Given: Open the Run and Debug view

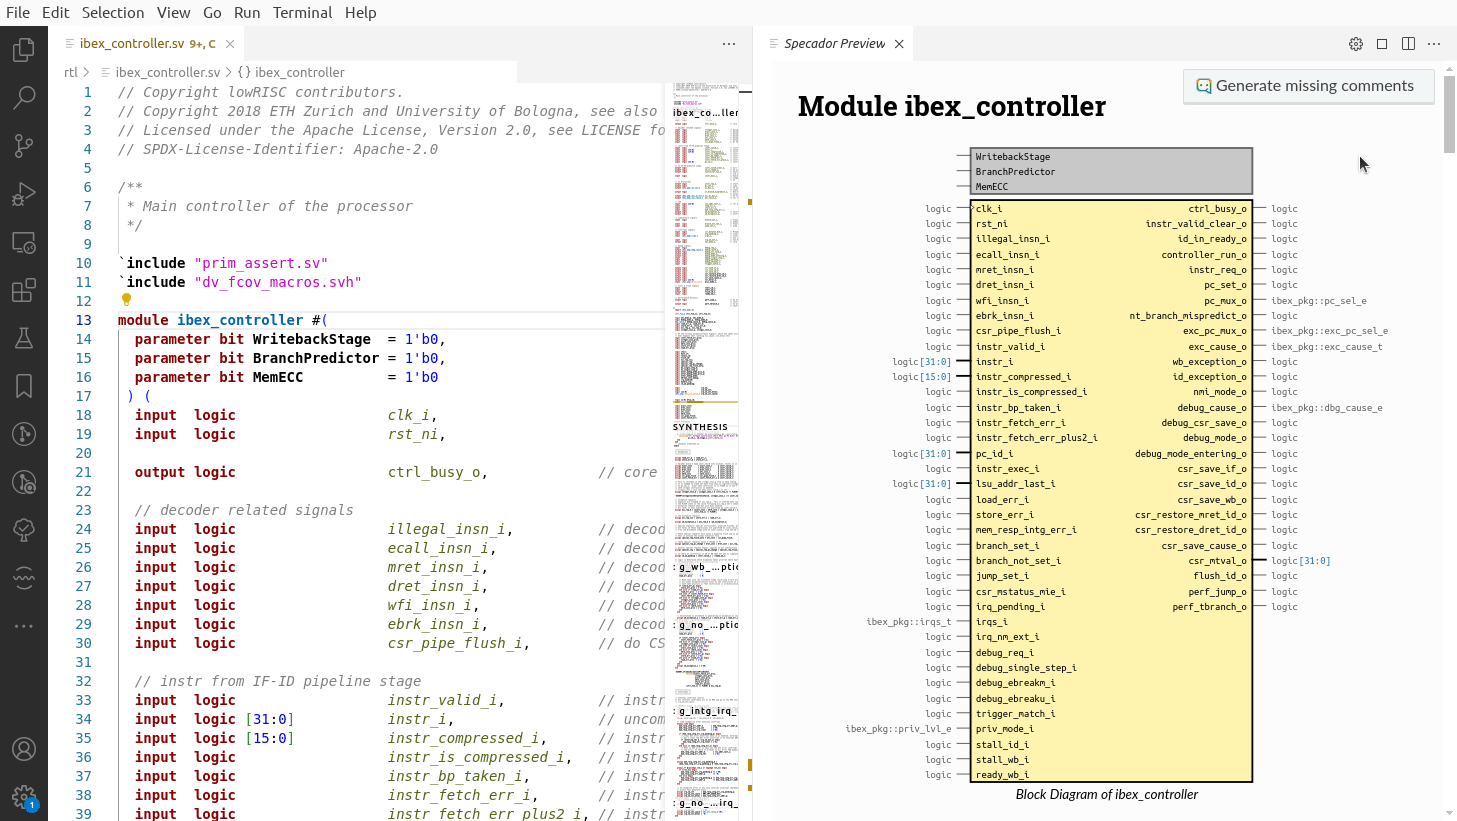Looking at the screenshot, I should pos(24,194).
